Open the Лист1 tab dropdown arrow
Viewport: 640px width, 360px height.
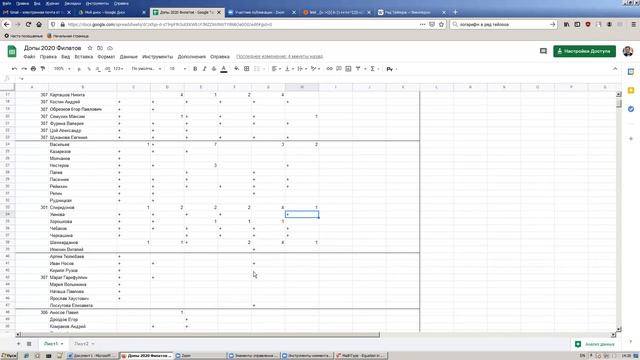point(62,344)
